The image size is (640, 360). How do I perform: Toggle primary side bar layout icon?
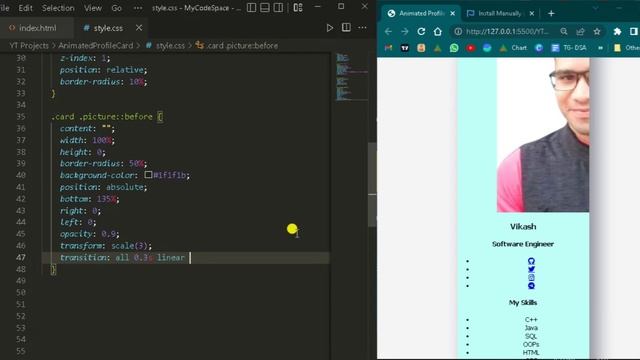[x=251, y=7]
